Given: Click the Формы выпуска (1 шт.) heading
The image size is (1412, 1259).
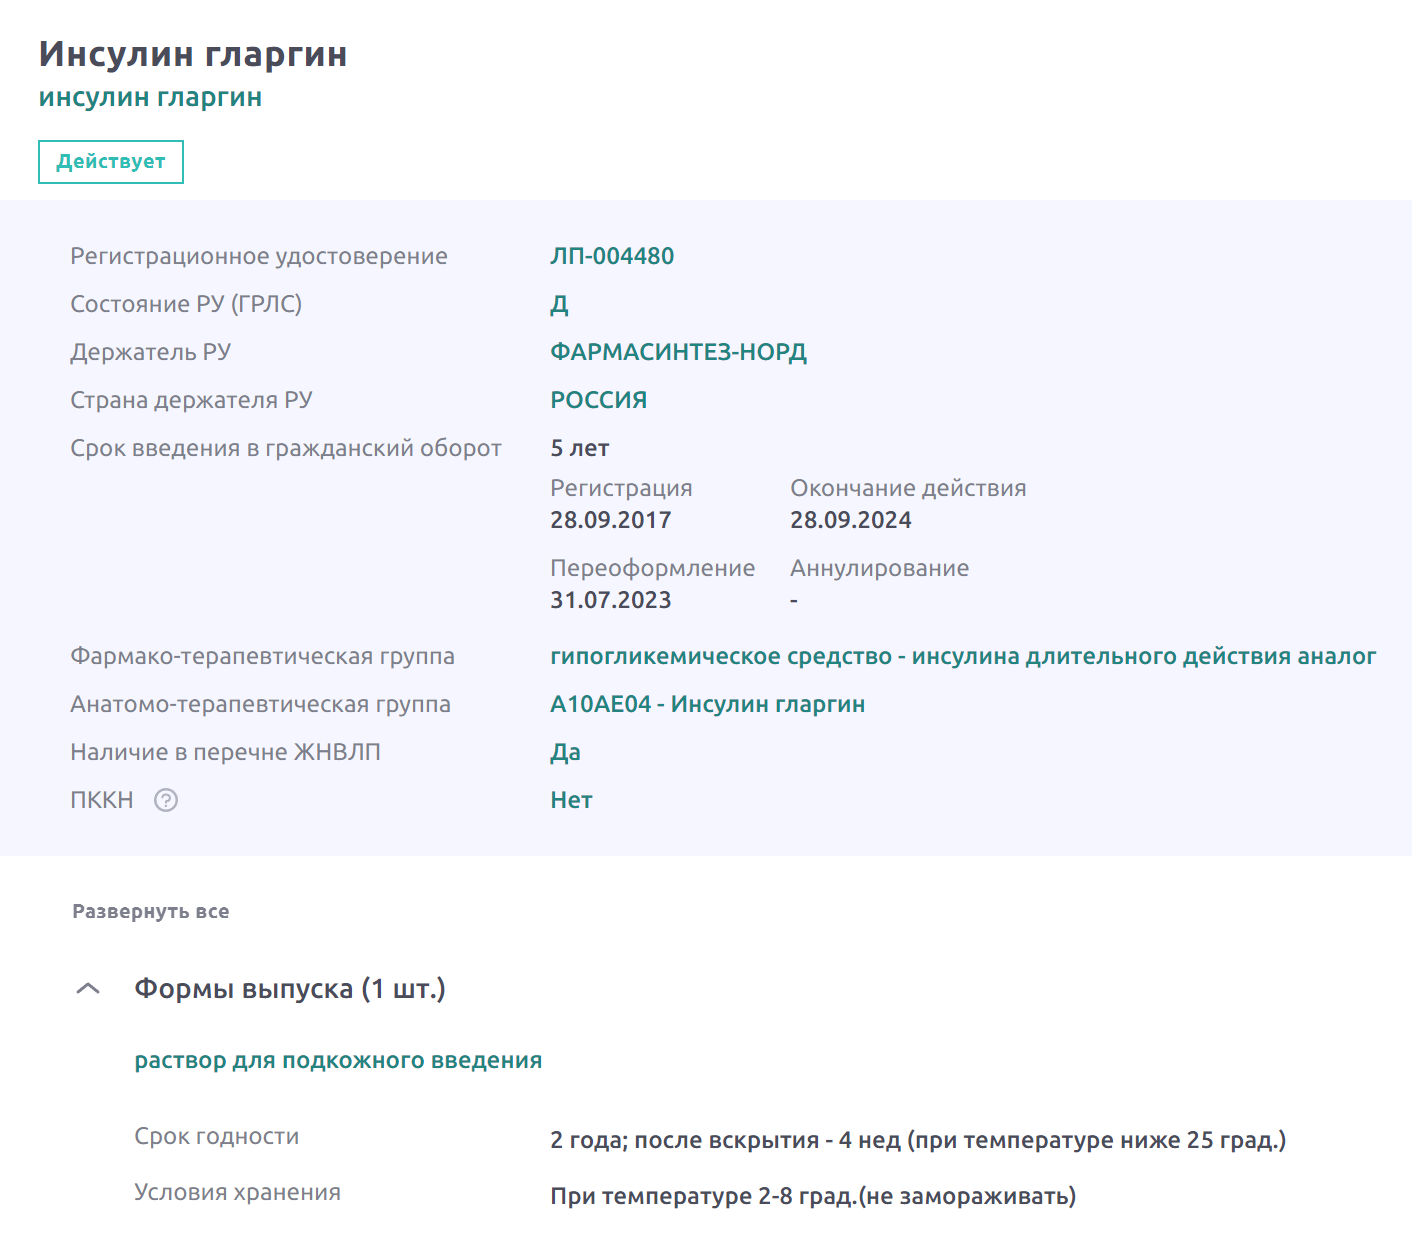Looking at the screenshot, I should (x=290, y=989).
